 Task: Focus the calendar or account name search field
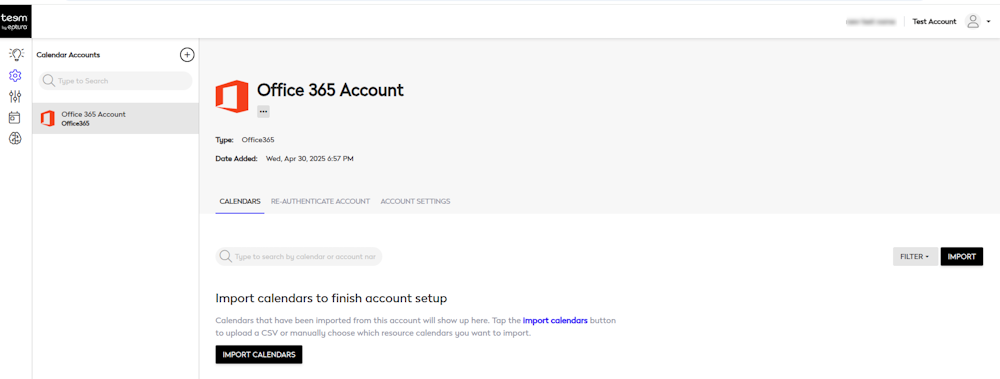coord(298,256)
